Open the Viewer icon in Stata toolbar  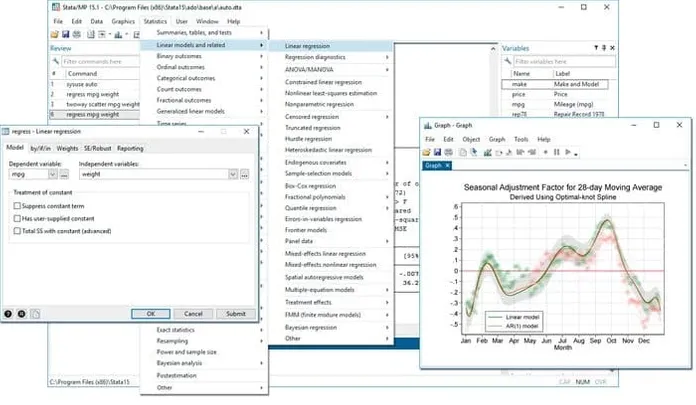point(102,34)
